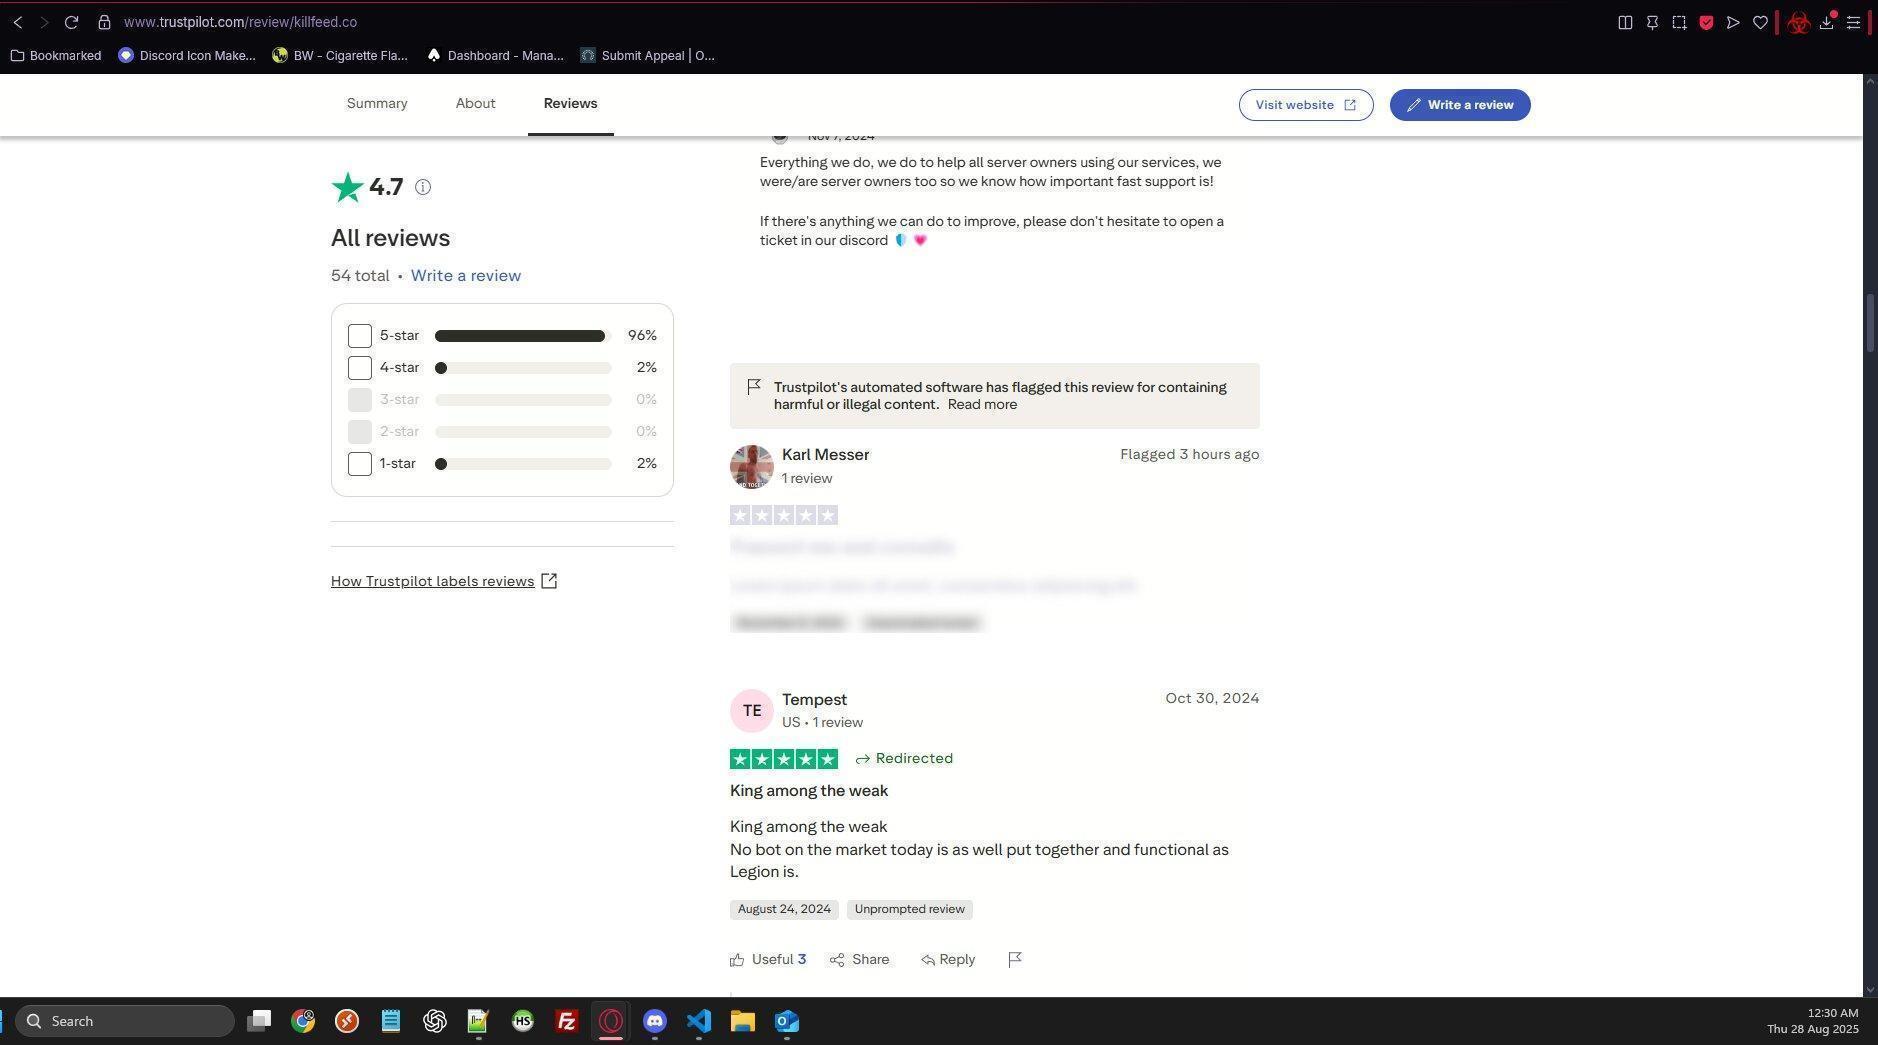Click the taskbar Search box

[x=125, y=1021]
